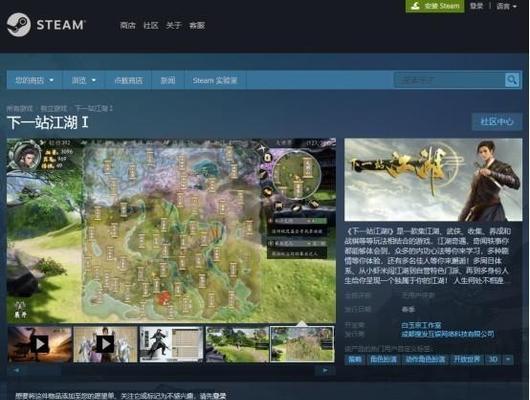This screenshot has width=530, height=400.
Task: Click the 社区中心 button
Action: click(x=497, y=122)
